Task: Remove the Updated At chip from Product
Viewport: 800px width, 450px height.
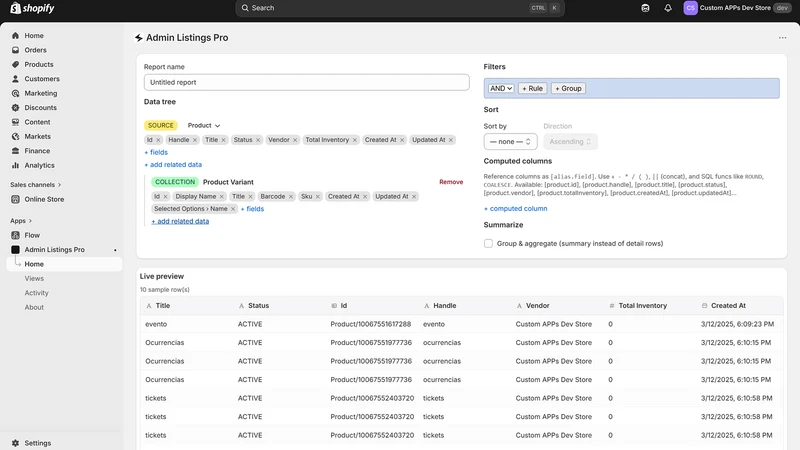Action: pyautogui.click(x=451, y=140)
